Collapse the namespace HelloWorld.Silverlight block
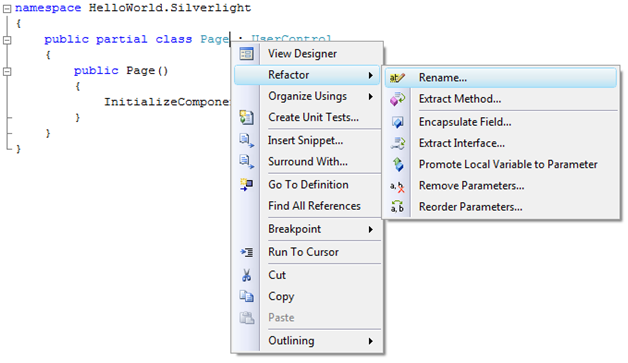Image resolution: width=628 pixels, height=363 pixels. coord(7,8)
